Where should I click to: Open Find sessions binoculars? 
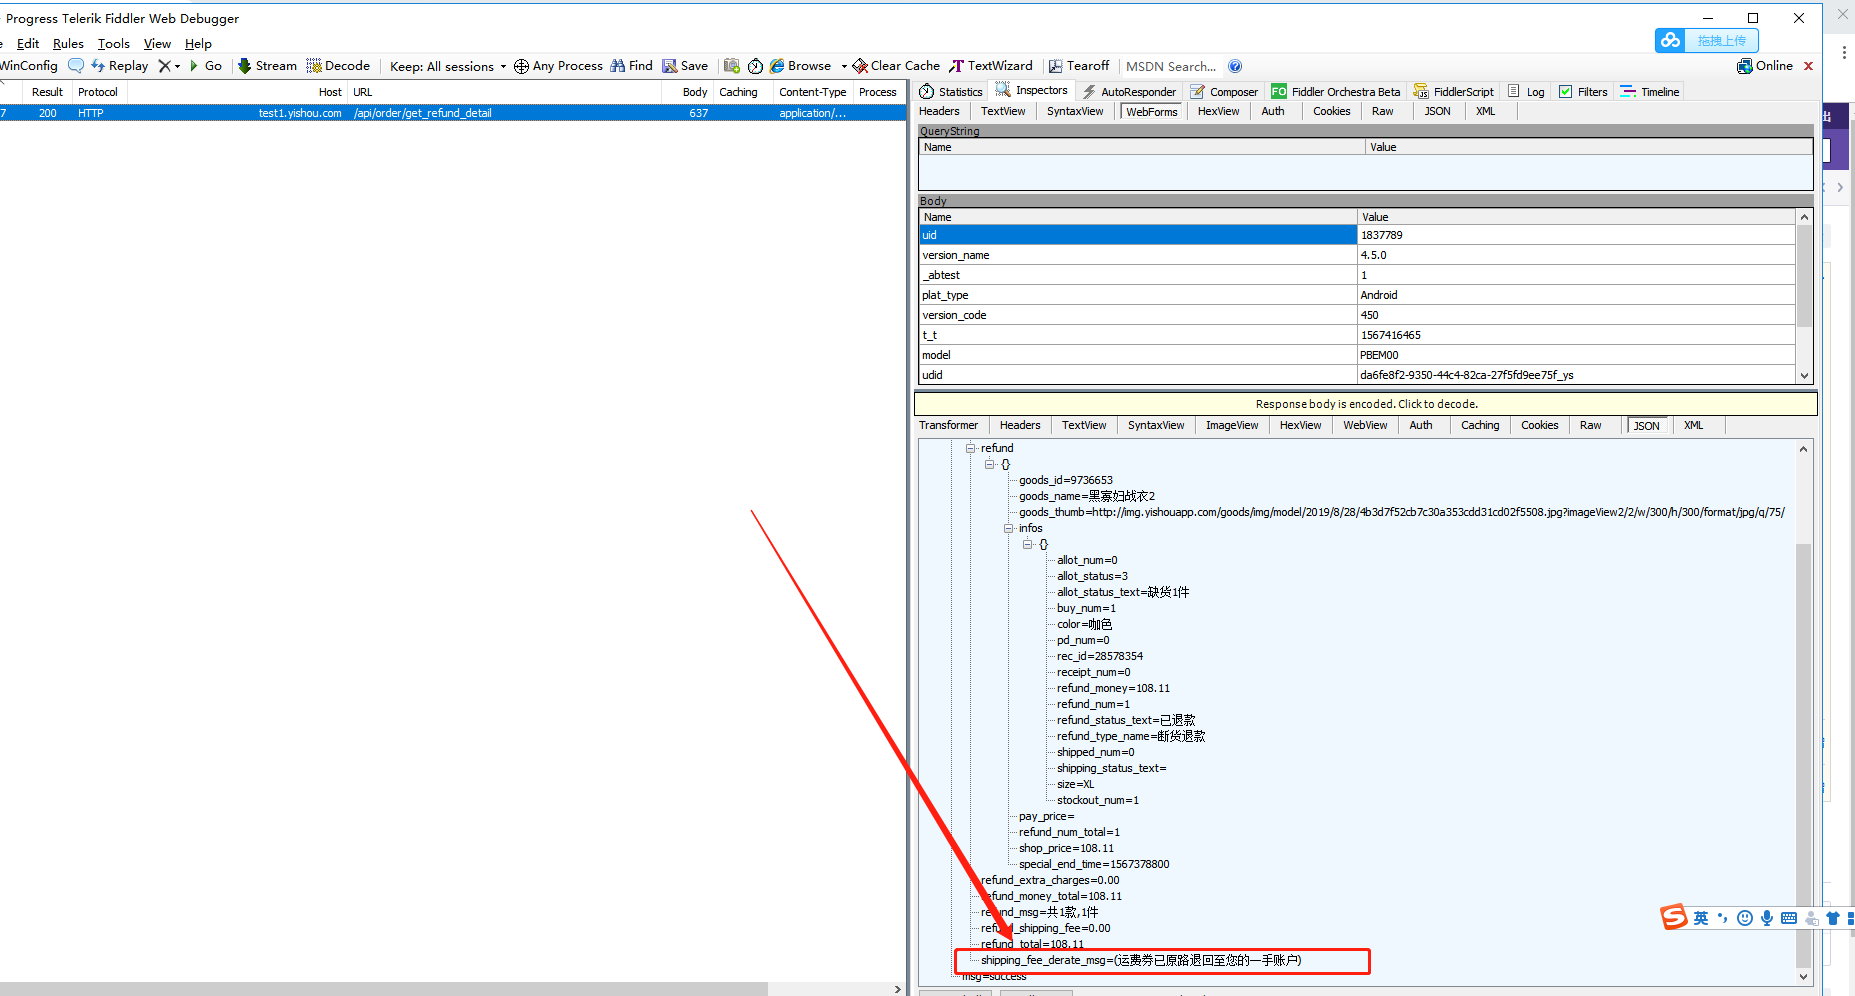click(x=631, y=66)
